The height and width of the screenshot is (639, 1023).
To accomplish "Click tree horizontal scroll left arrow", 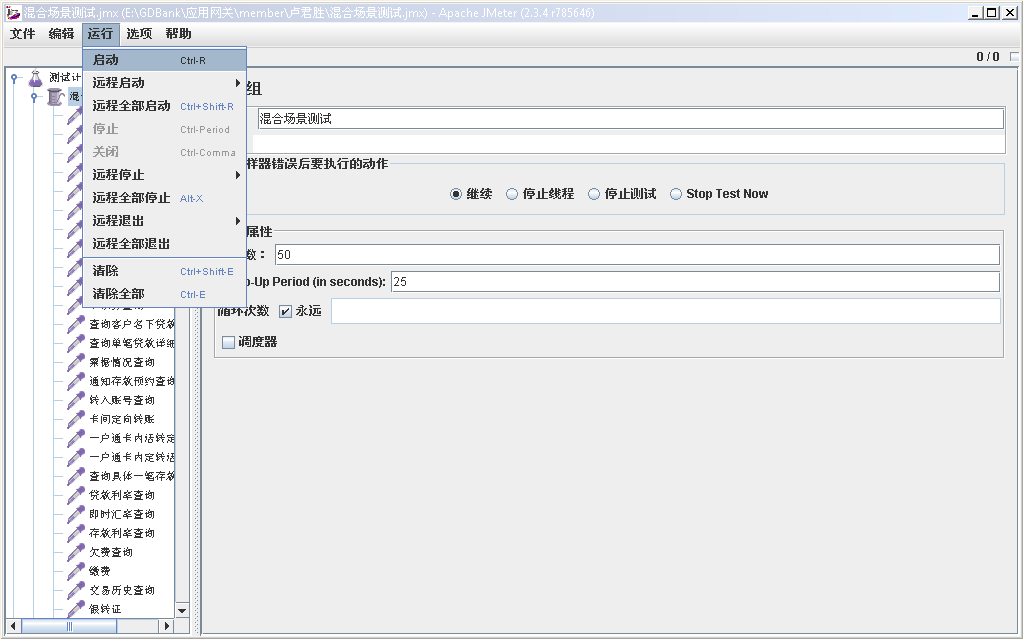I will click(13, 626).
